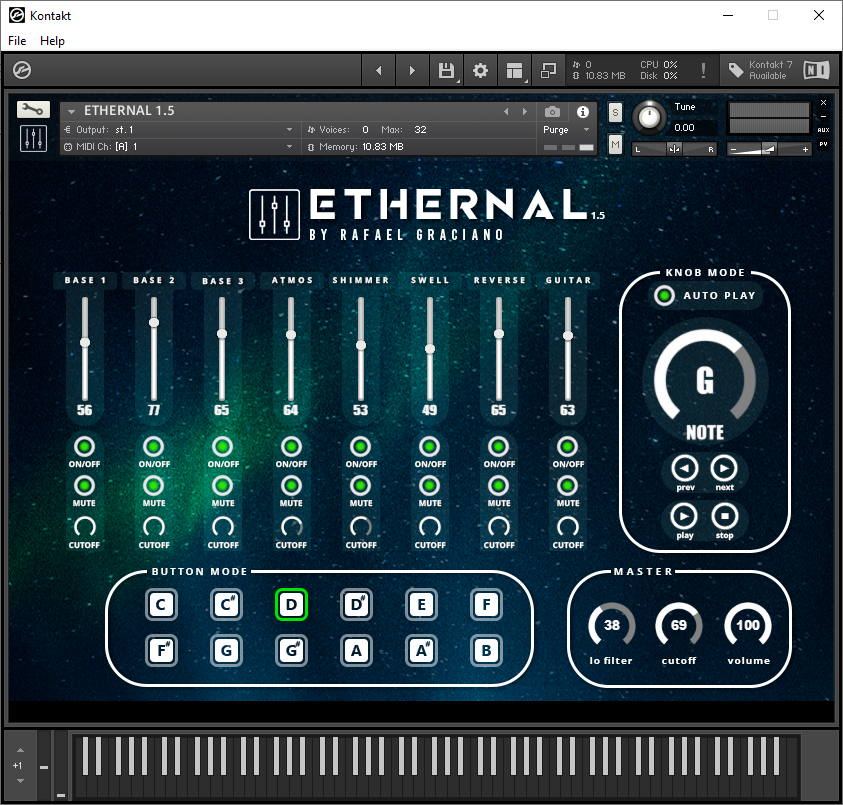Switch ON/OFF for the SHIMMER channel
The width and height of the screenshot is (843, 805).
tap(360, 446)
